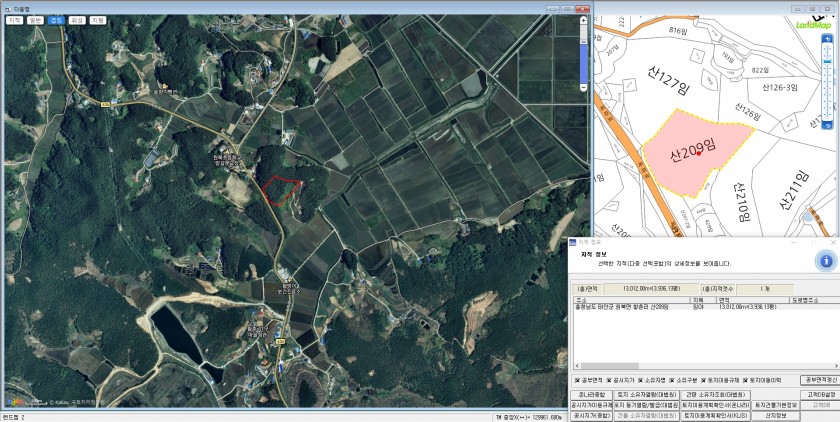Switch map to 지적 view
This screenshot has height=422, width=840.
(x=14, y=20)
